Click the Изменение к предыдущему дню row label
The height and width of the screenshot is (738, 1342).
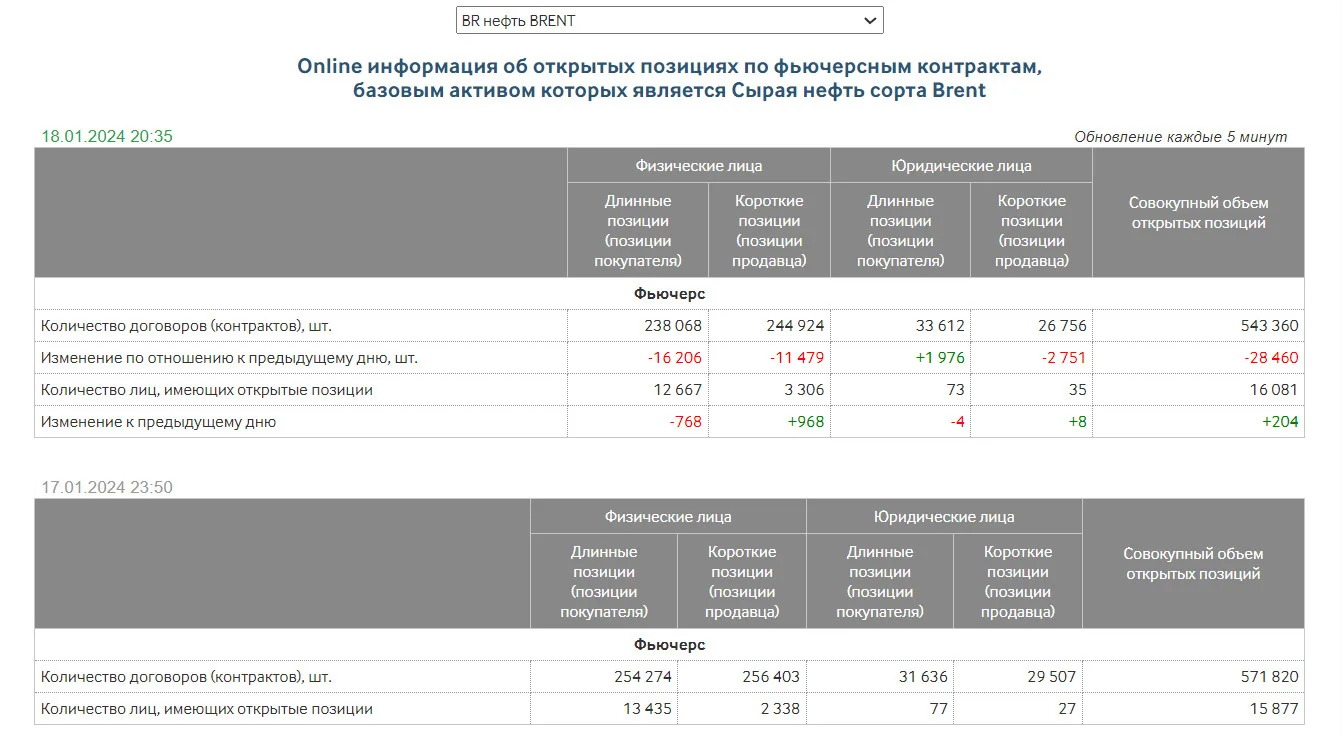pyautogui.click(x=158, y=422)
